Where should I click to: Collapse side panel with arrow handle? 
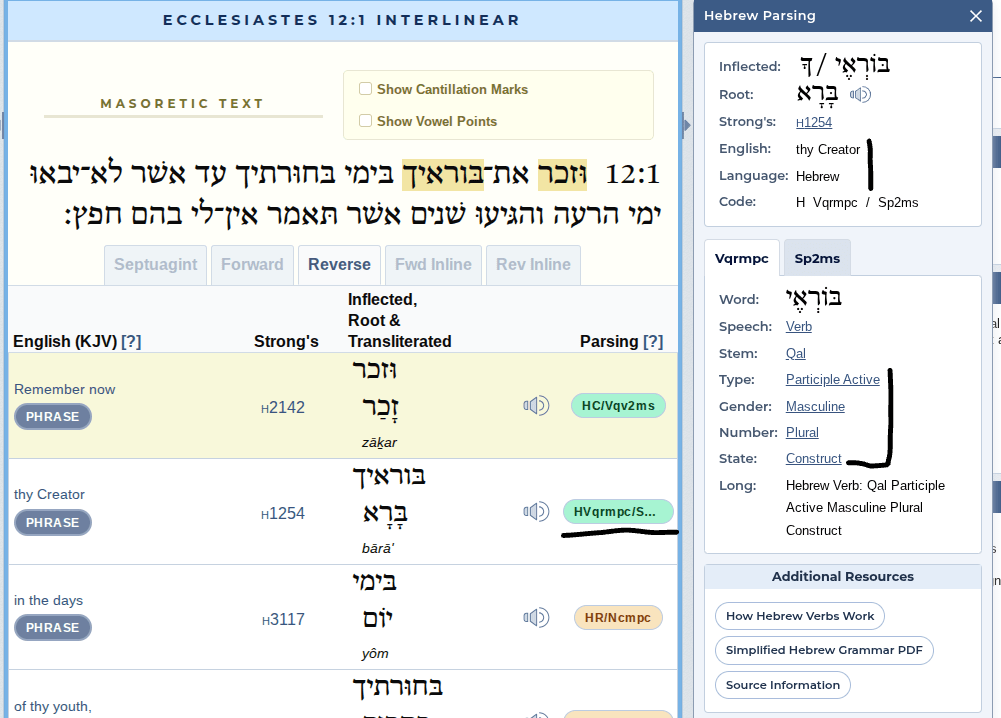click(x=686, y=125)
